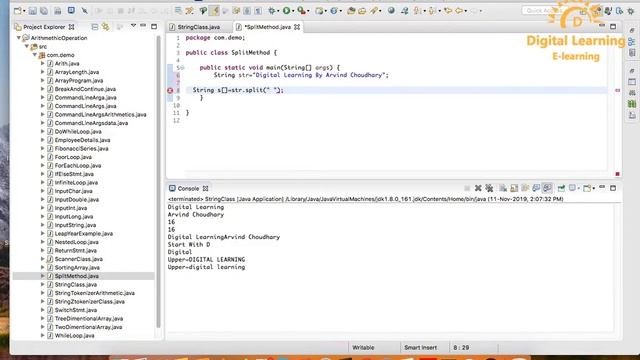Collapse the com.demo package node
The image size is (640, 360).
[35, 55]
